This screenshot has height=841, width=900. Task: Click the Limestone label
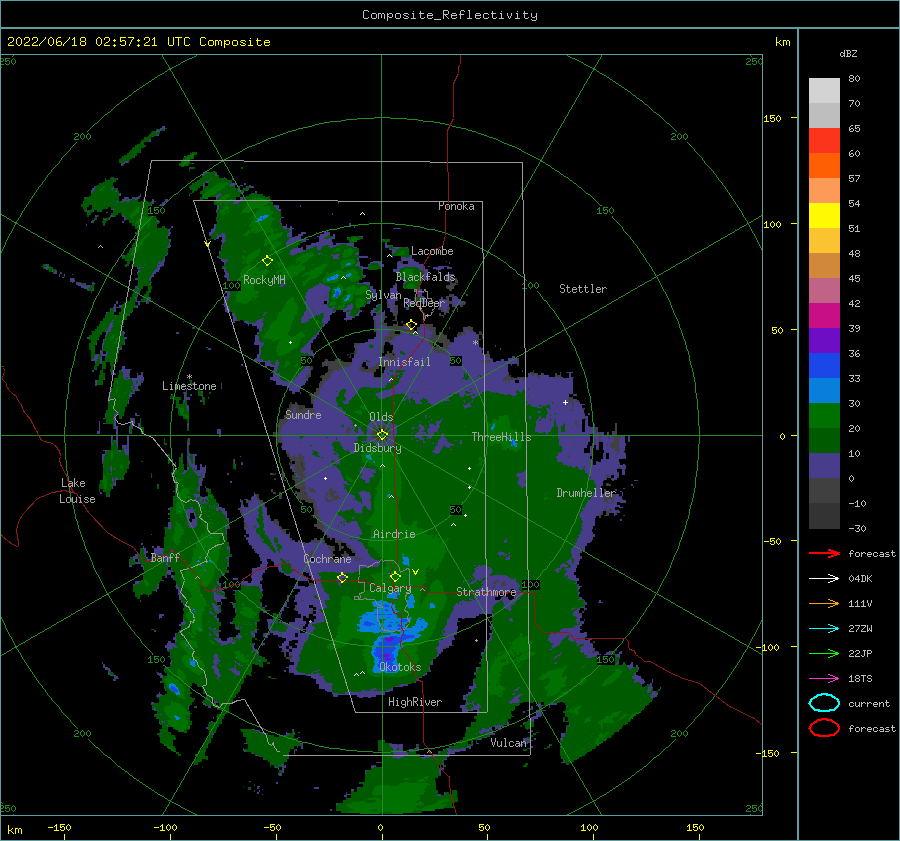189,386
